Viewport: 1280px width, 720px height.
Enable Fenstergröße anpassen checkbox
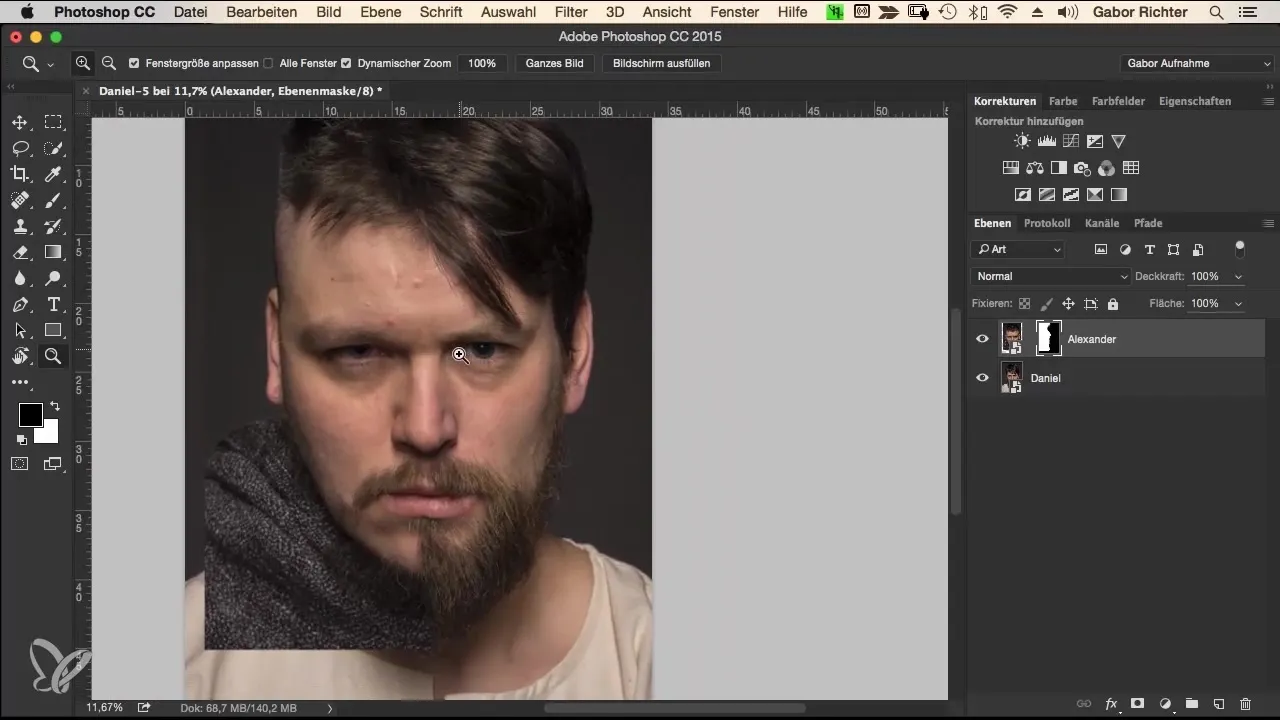(134, 63)
